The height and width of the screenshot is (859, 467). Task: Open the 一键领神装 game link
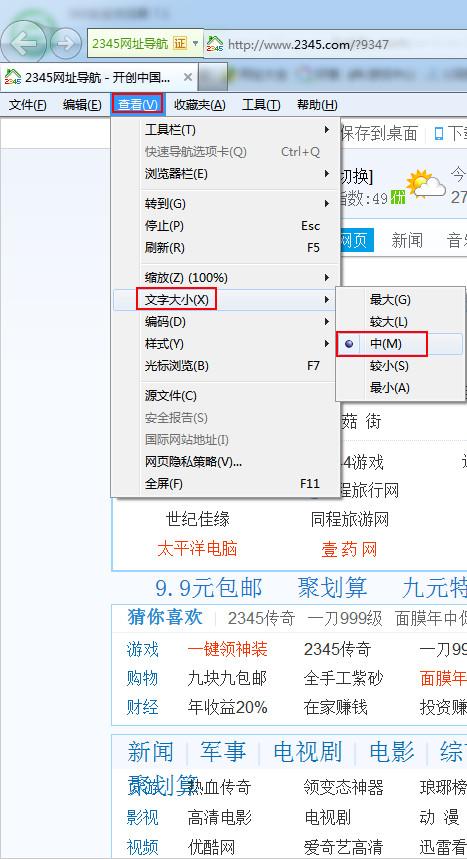(x=227, y=649)
